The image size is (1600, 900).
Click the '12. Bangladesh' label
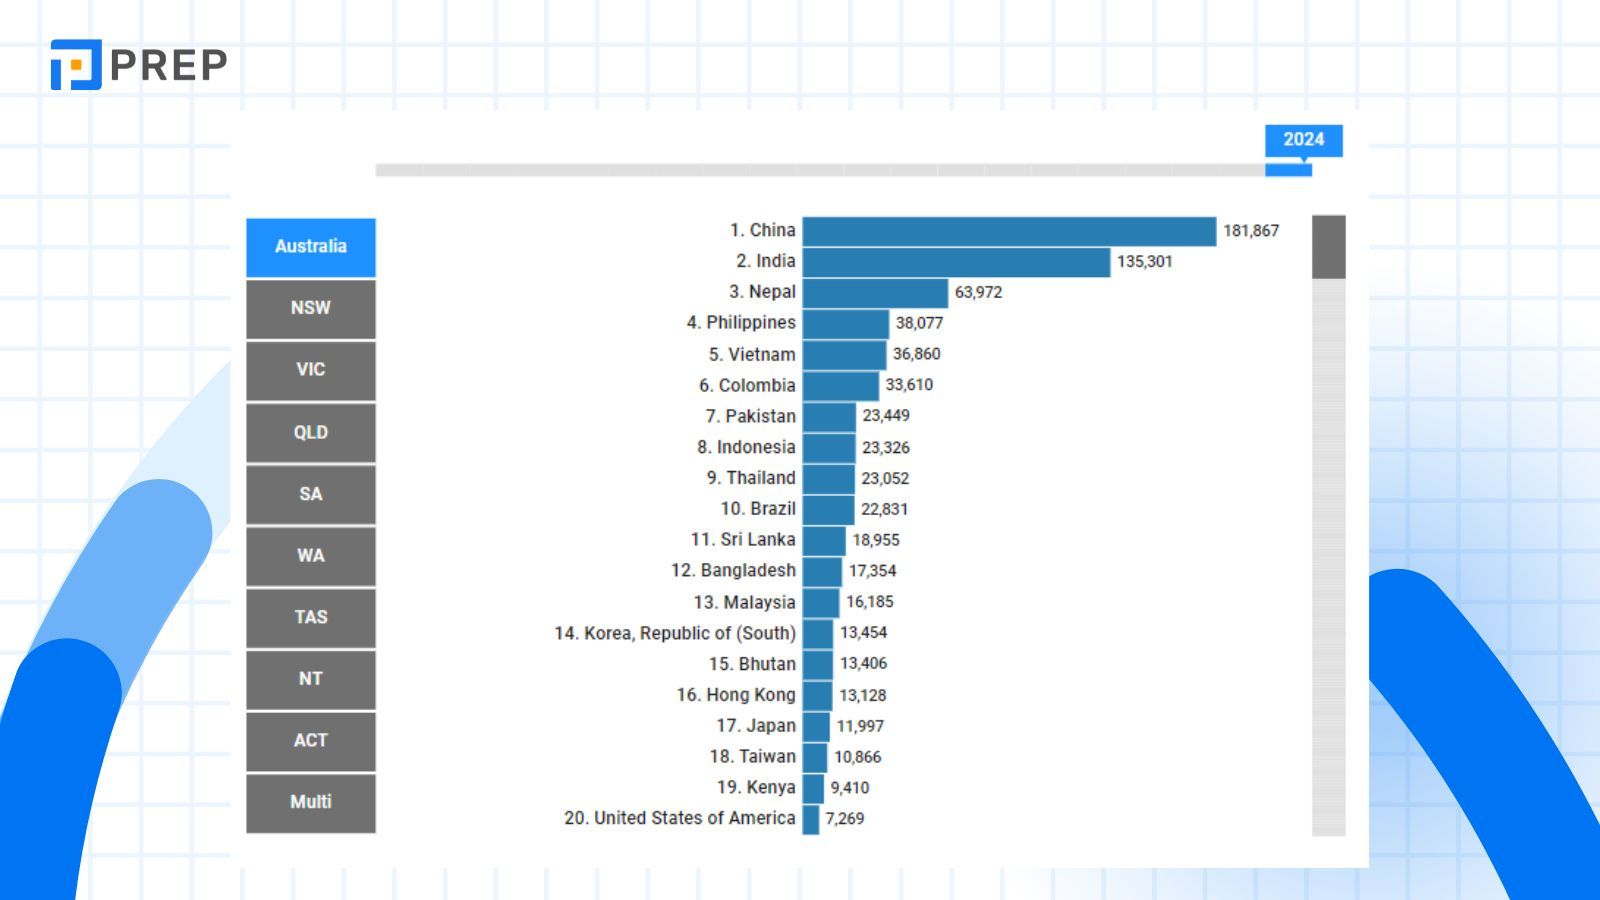click(733, 571)
